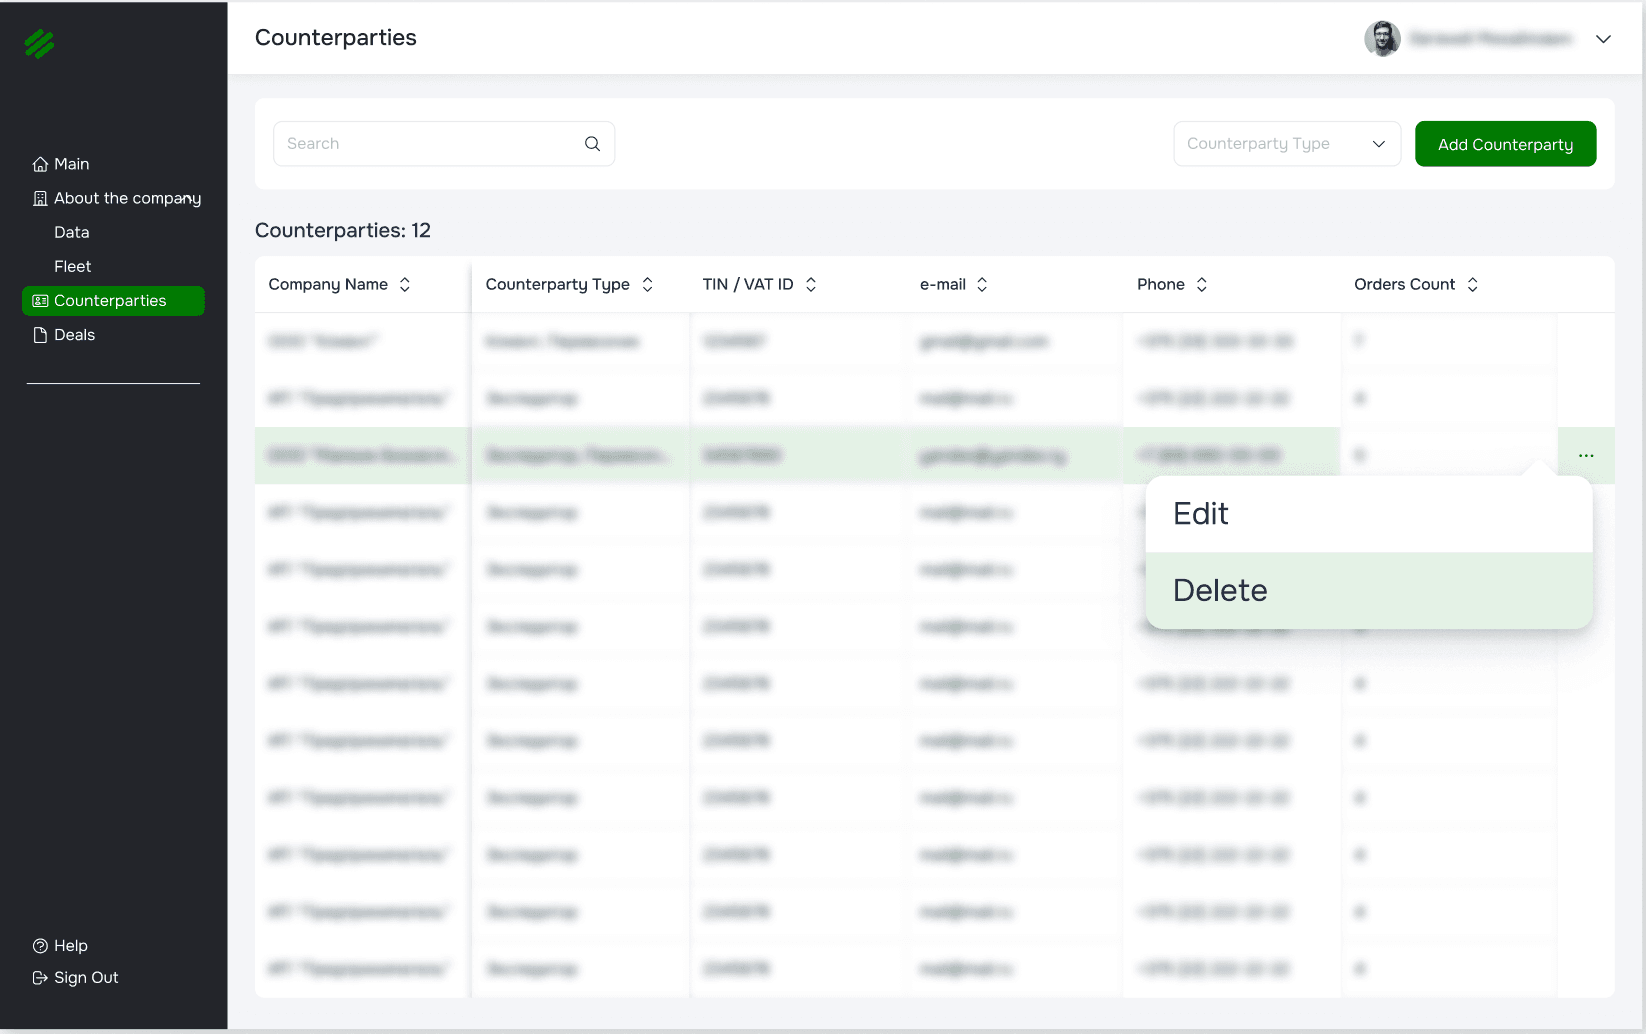The image size is (1646, 1034).
Task: Sort by Counterparty Type column arrows
Action: coord(647,285)
